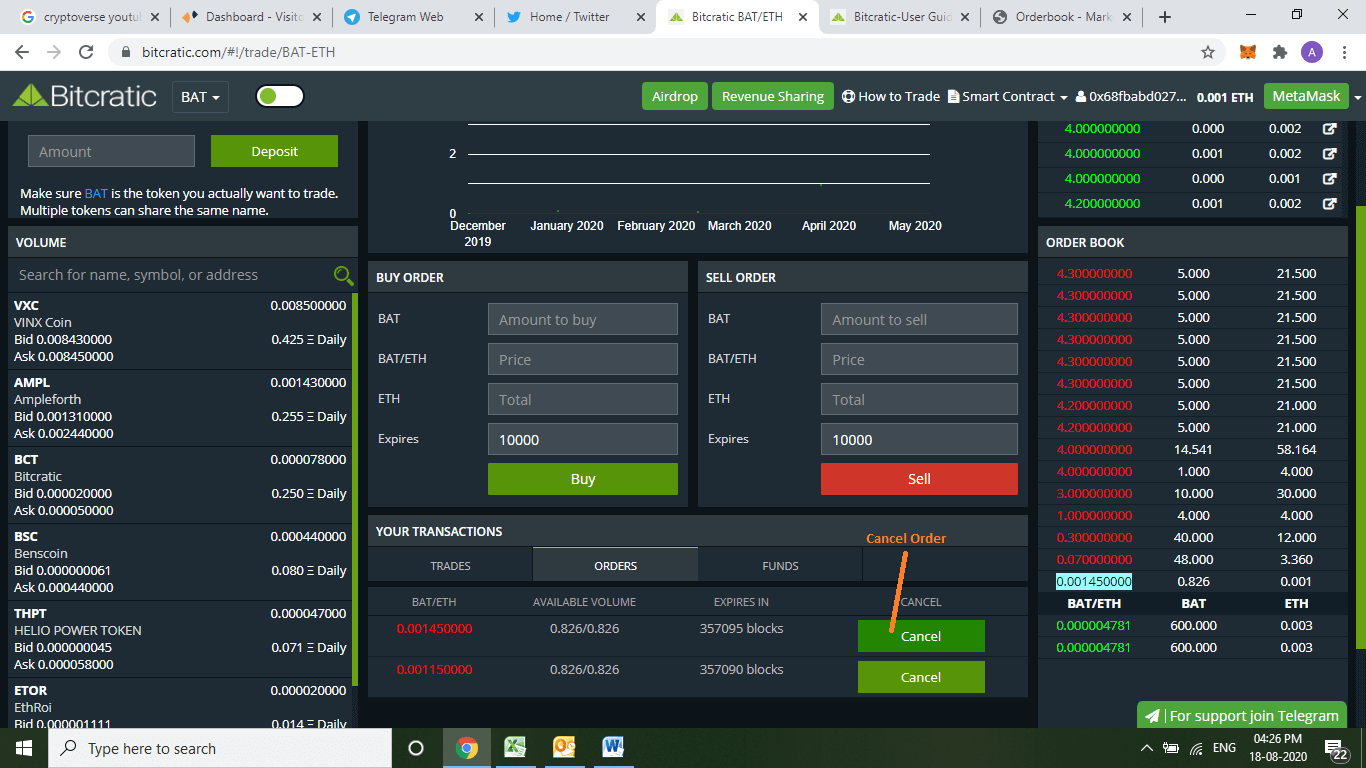Expand the Smart Contract dropdown
This screenshot has width=1366, height=768.
pyautogui.click(x=1008, y=96)
